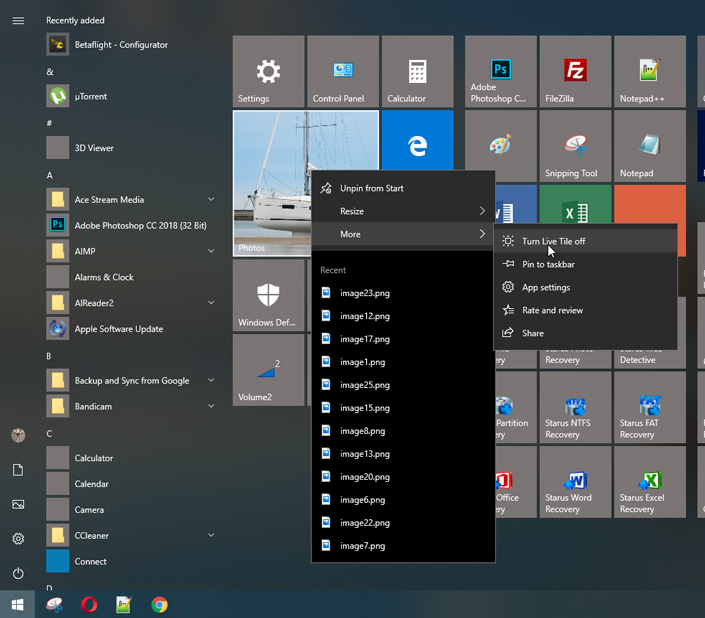The height and width of the screenshot is (618, 705).
Task: Open the Resize submenu
Action: 403,211
